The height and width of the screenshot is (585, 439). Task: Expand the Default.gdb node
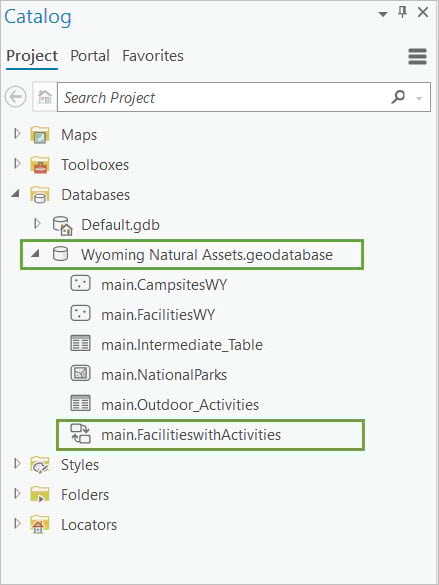pyautogui.click(x=37, y=223)
